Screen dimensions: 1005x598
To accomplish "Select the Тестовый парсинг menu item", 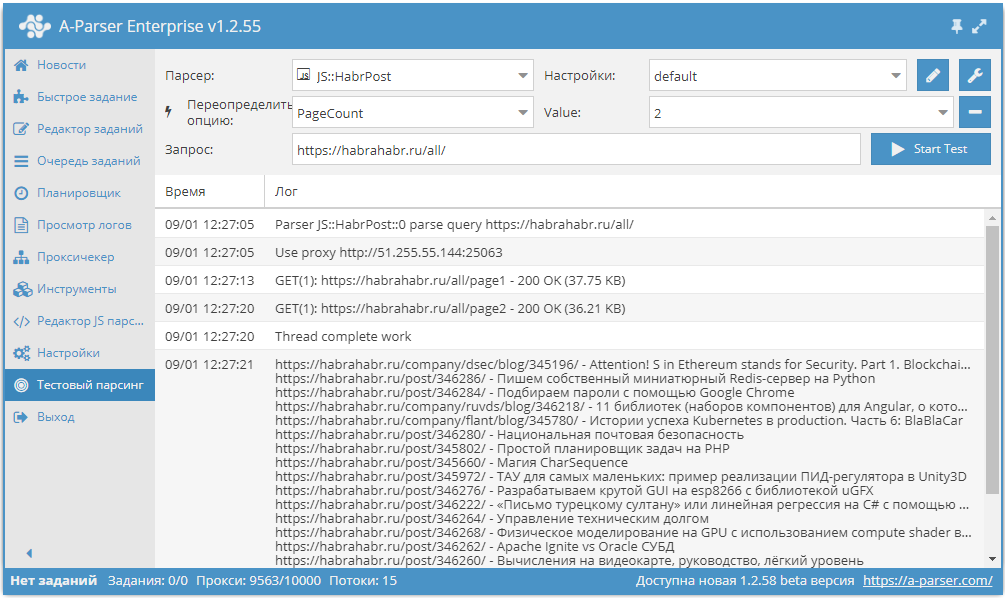I will (79, 385).
